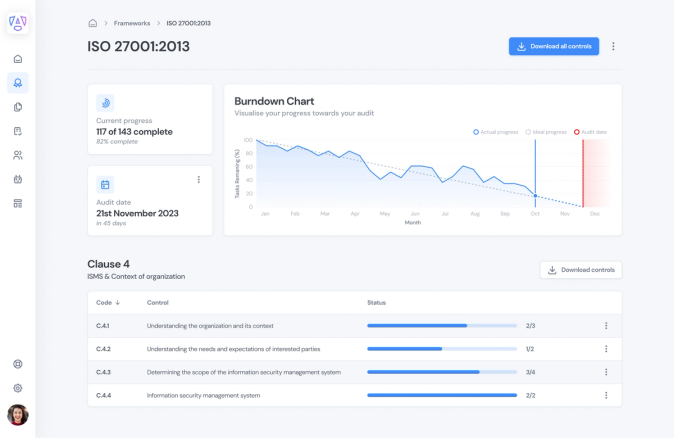
Task: Go to Frameworks breadcrumb
Action: click(132, 23)
